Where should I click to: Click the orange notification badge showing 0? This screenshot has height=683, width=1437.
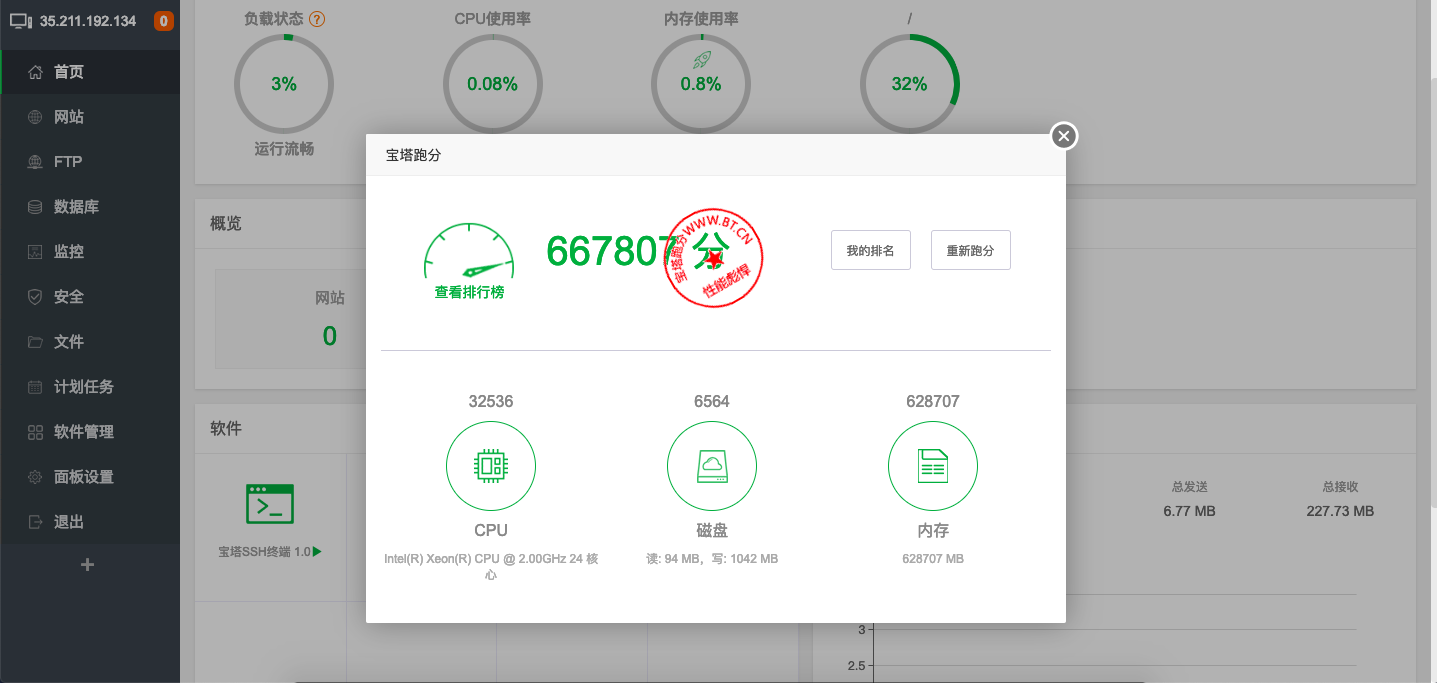(x=163, y=21)
